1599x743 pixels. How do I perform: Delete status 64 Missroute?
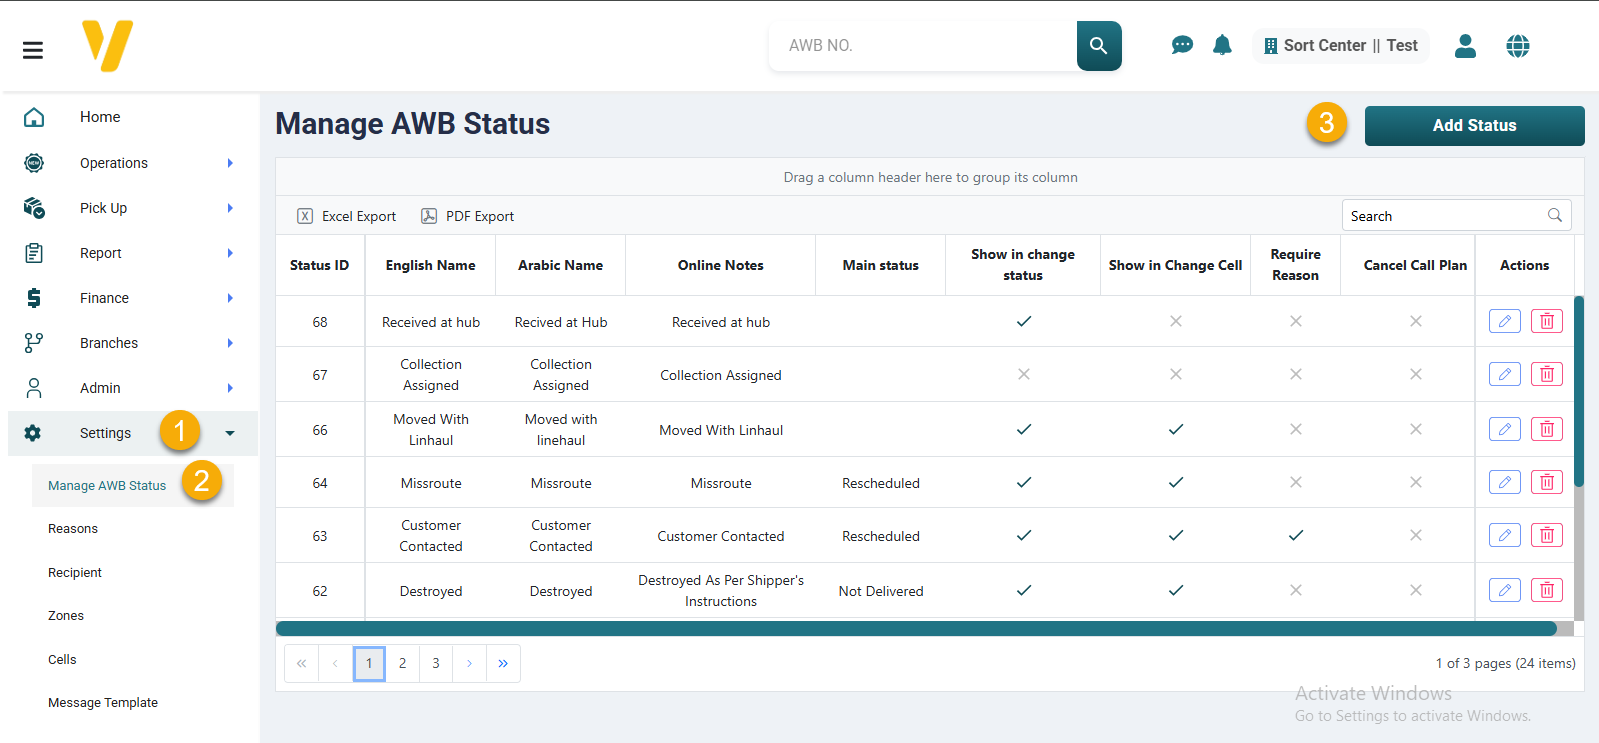1547,482
